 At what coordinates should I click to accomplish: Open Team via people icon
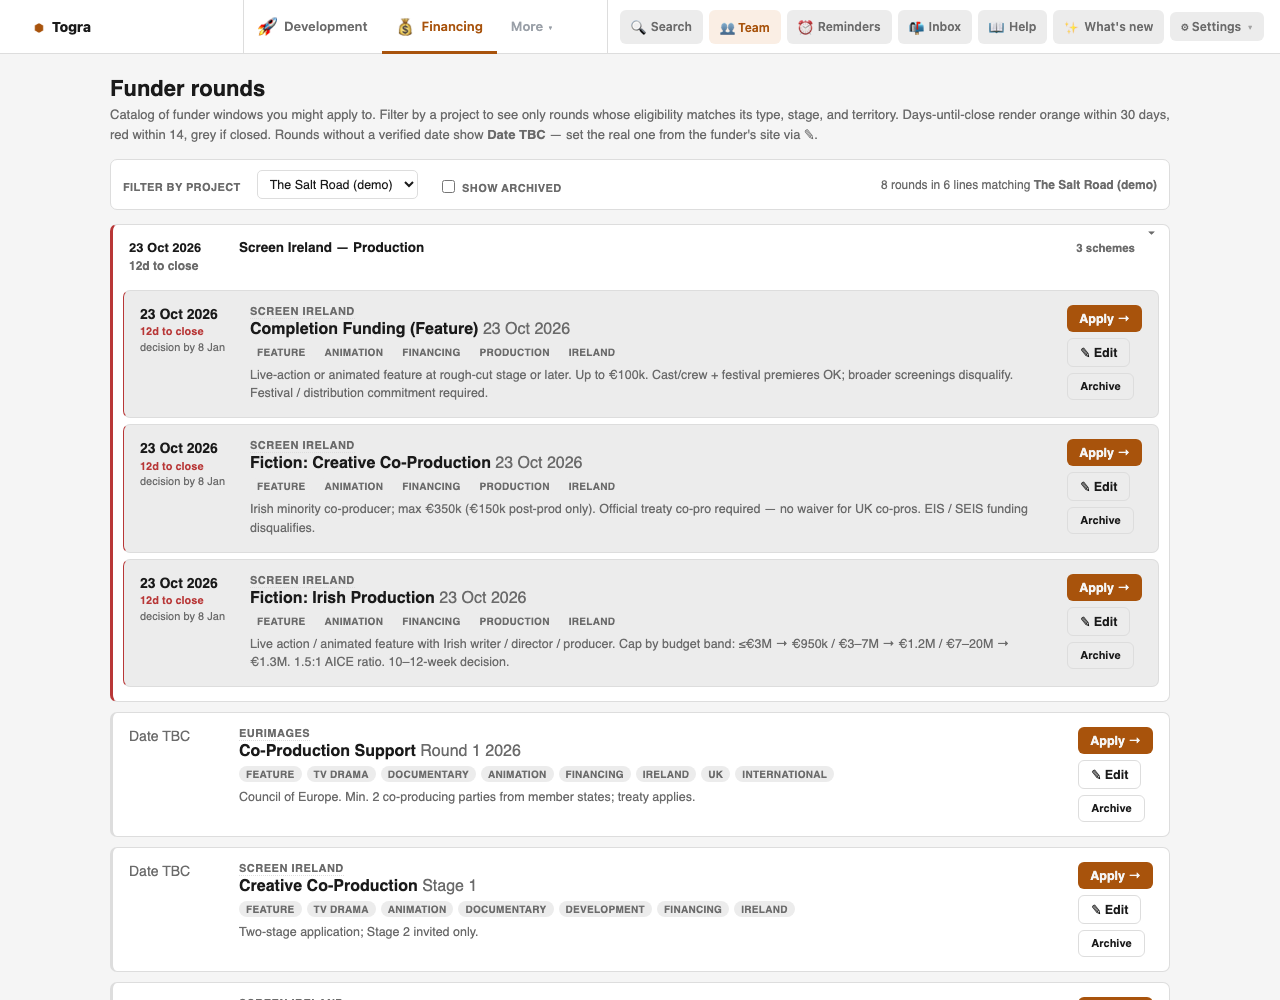click(727, 28)
